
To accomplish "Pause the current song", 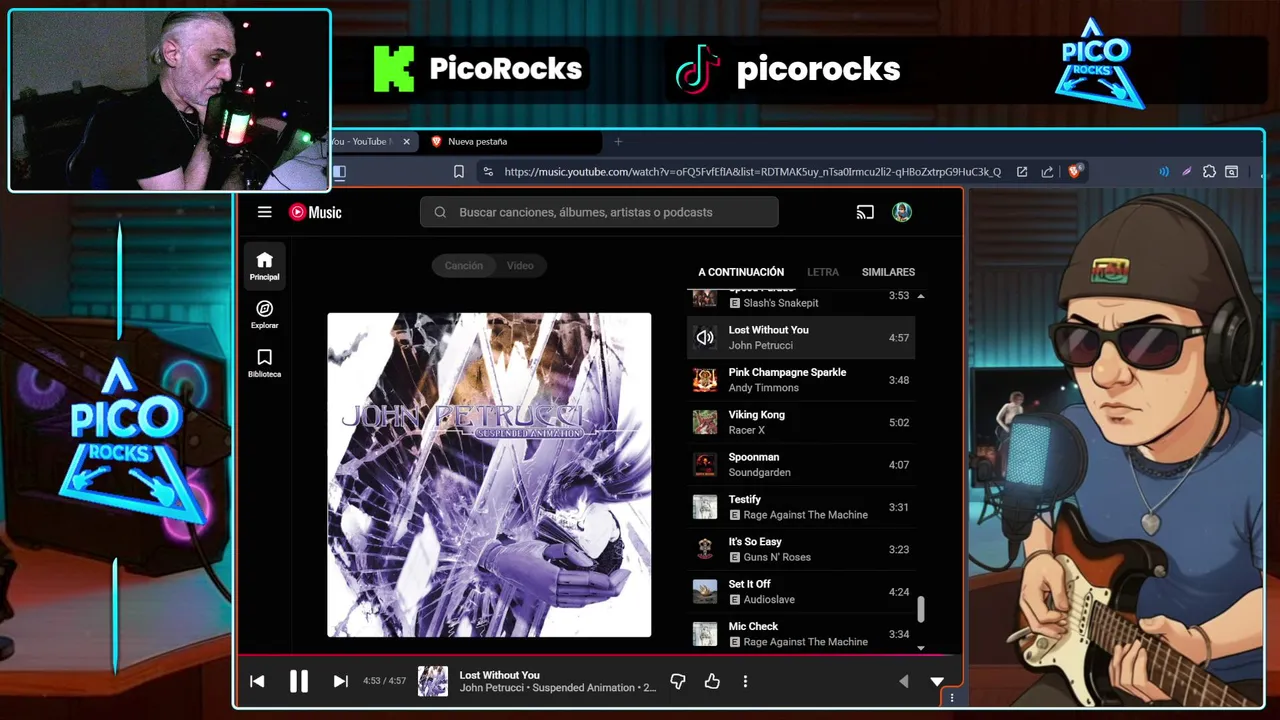I will [x=299, y=681].
